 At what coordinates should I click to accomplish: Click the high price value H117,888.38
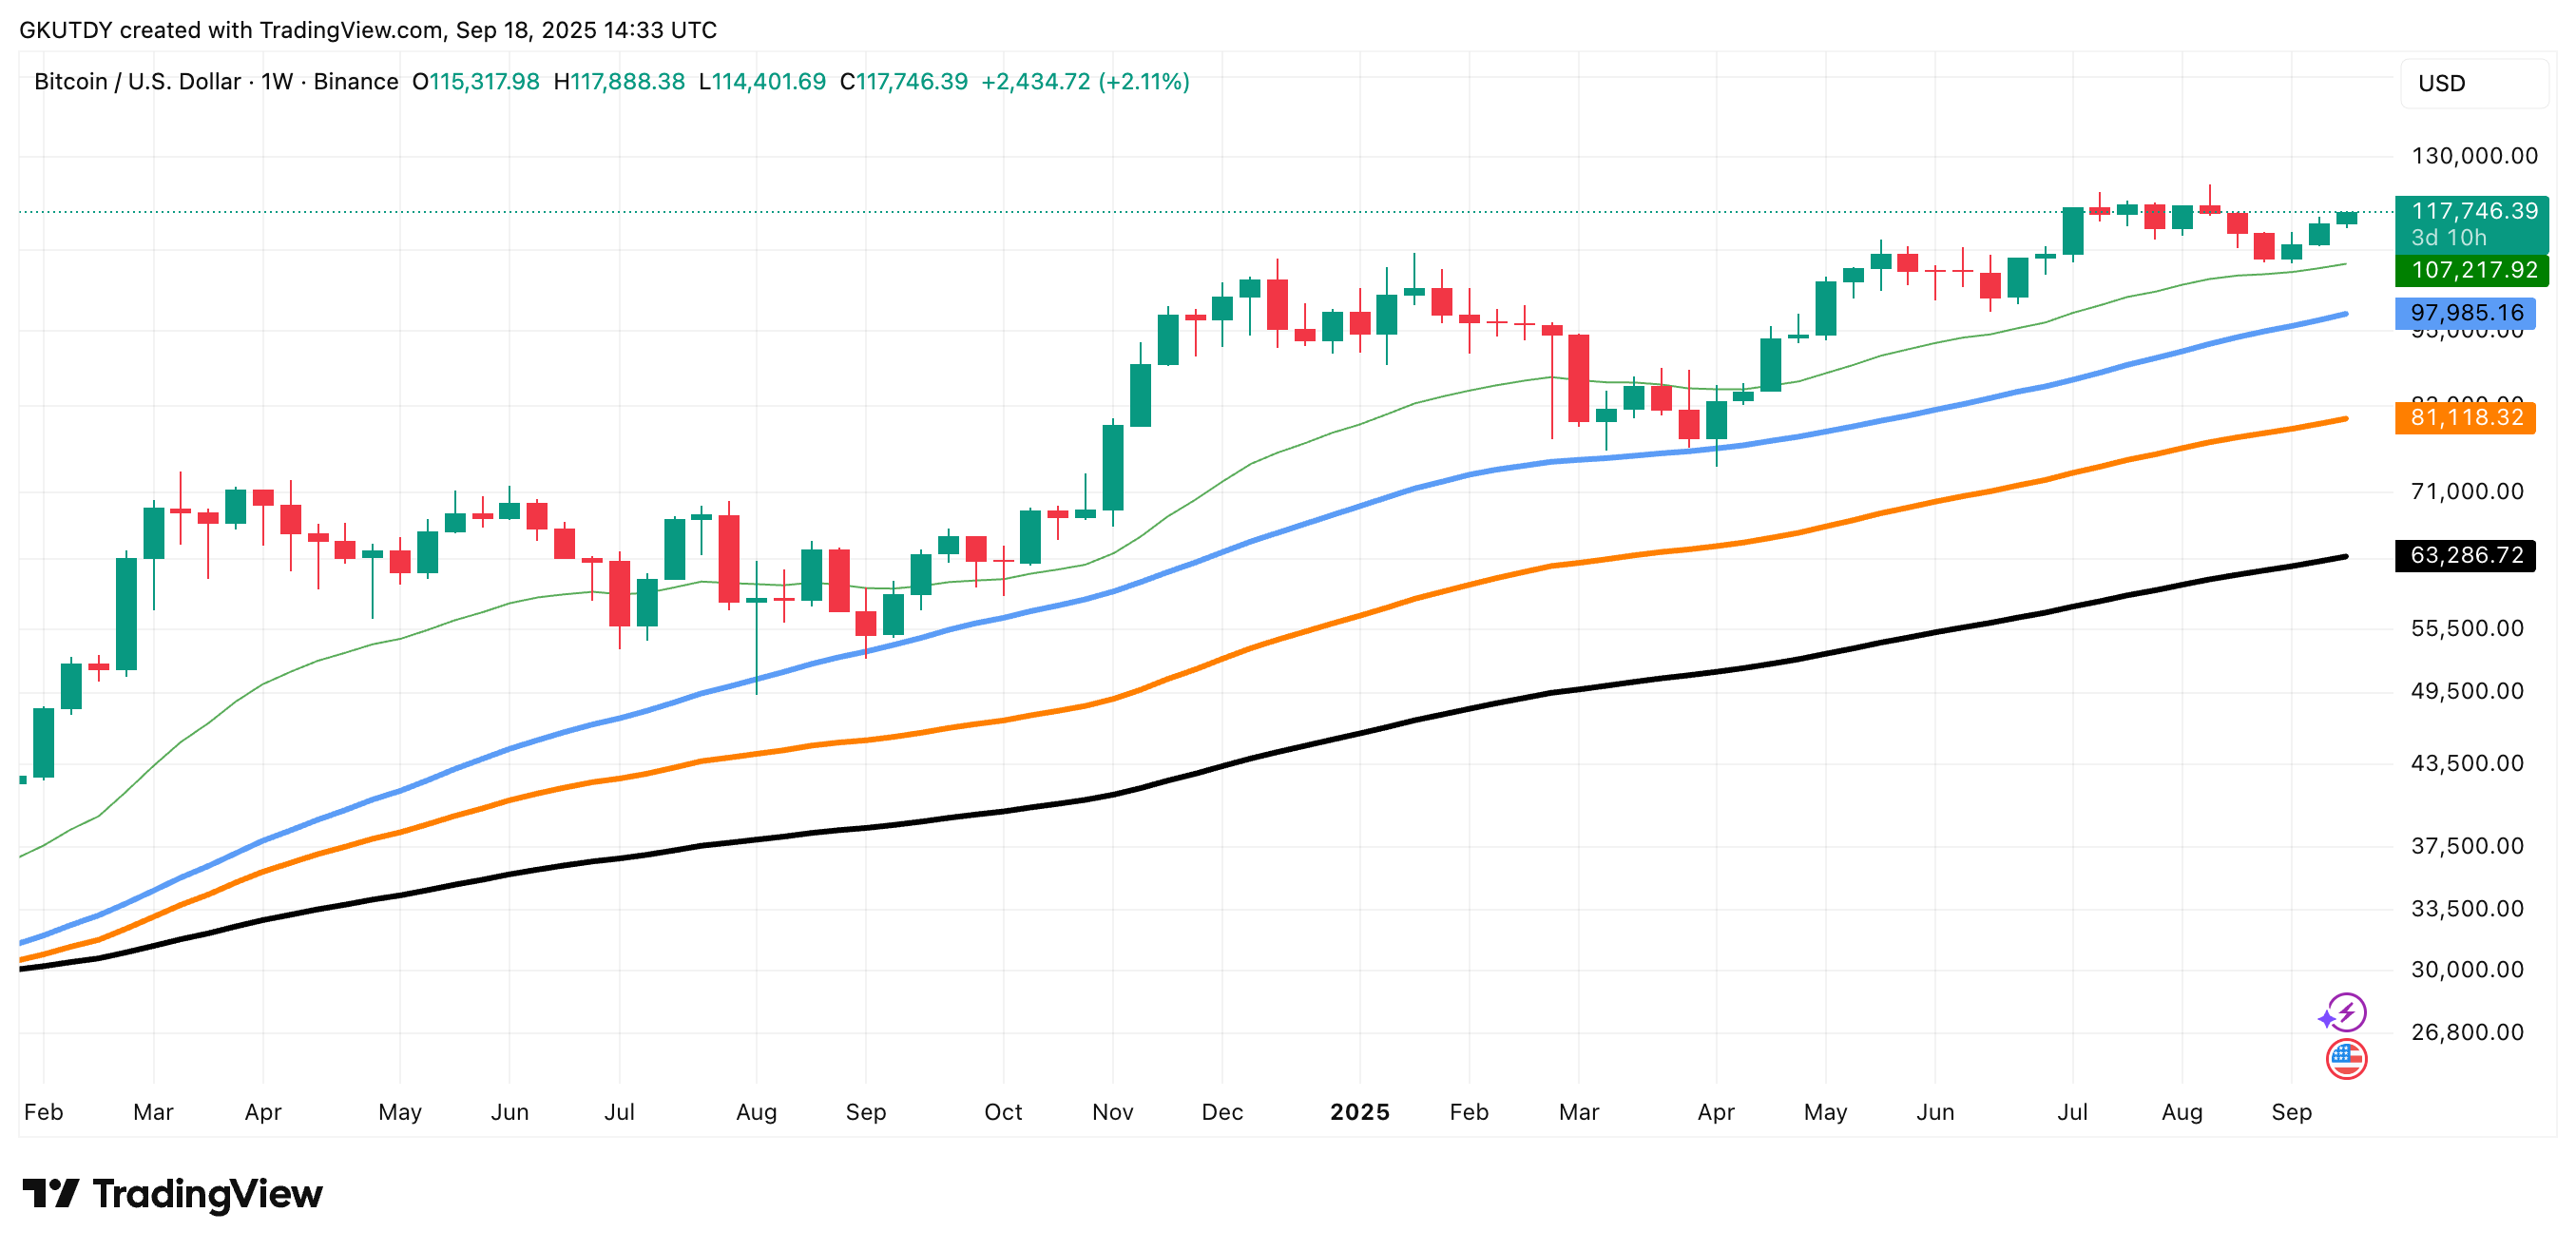pos(619,82)
